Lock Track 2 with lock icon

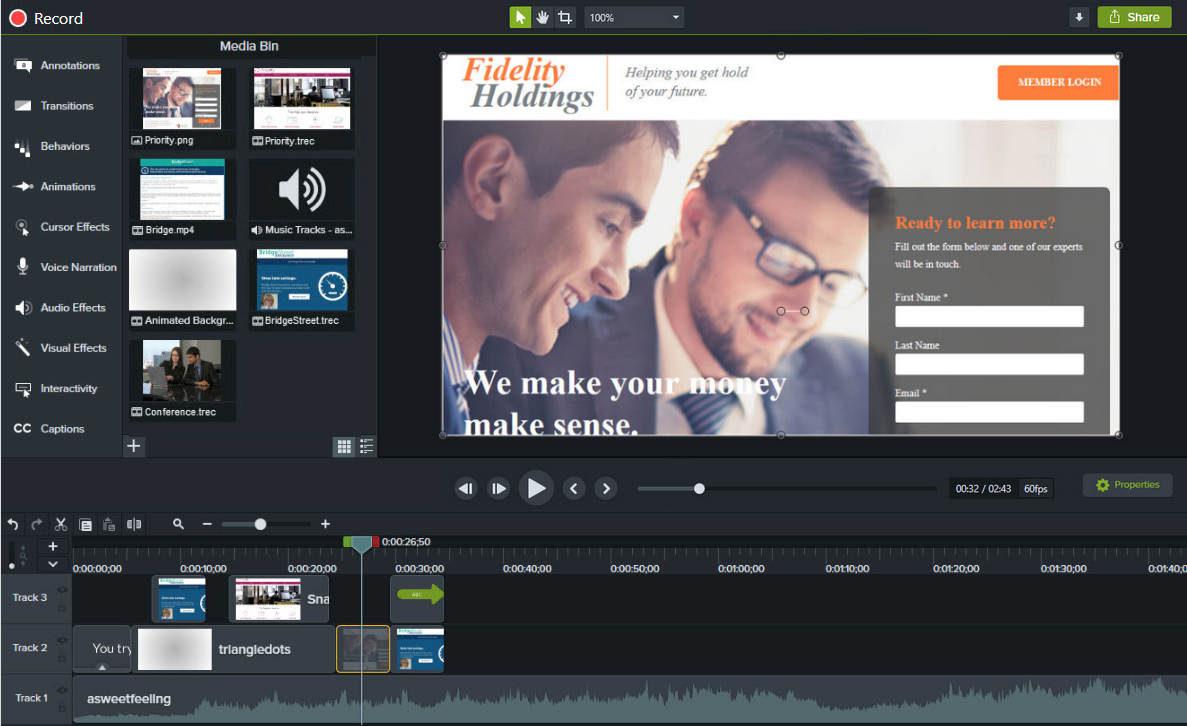point(62,658)
